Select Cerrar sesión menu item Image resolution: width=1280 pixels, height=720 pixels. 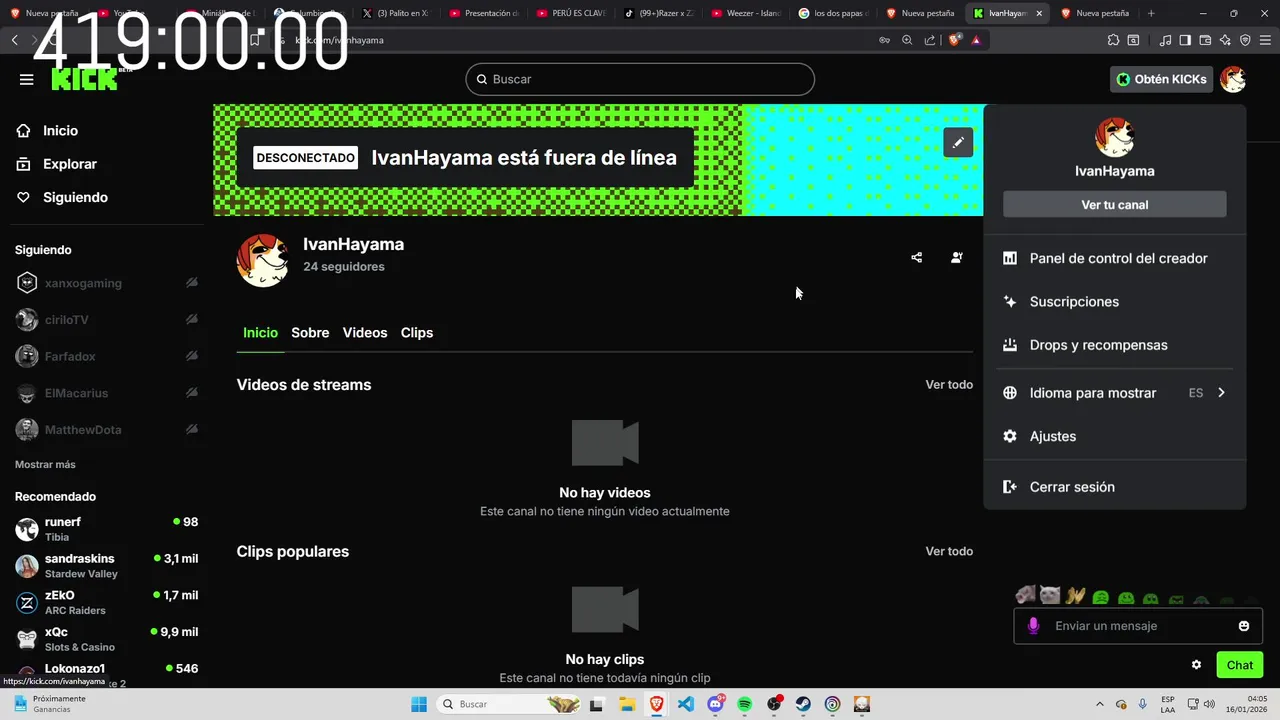pos(1114,487)
